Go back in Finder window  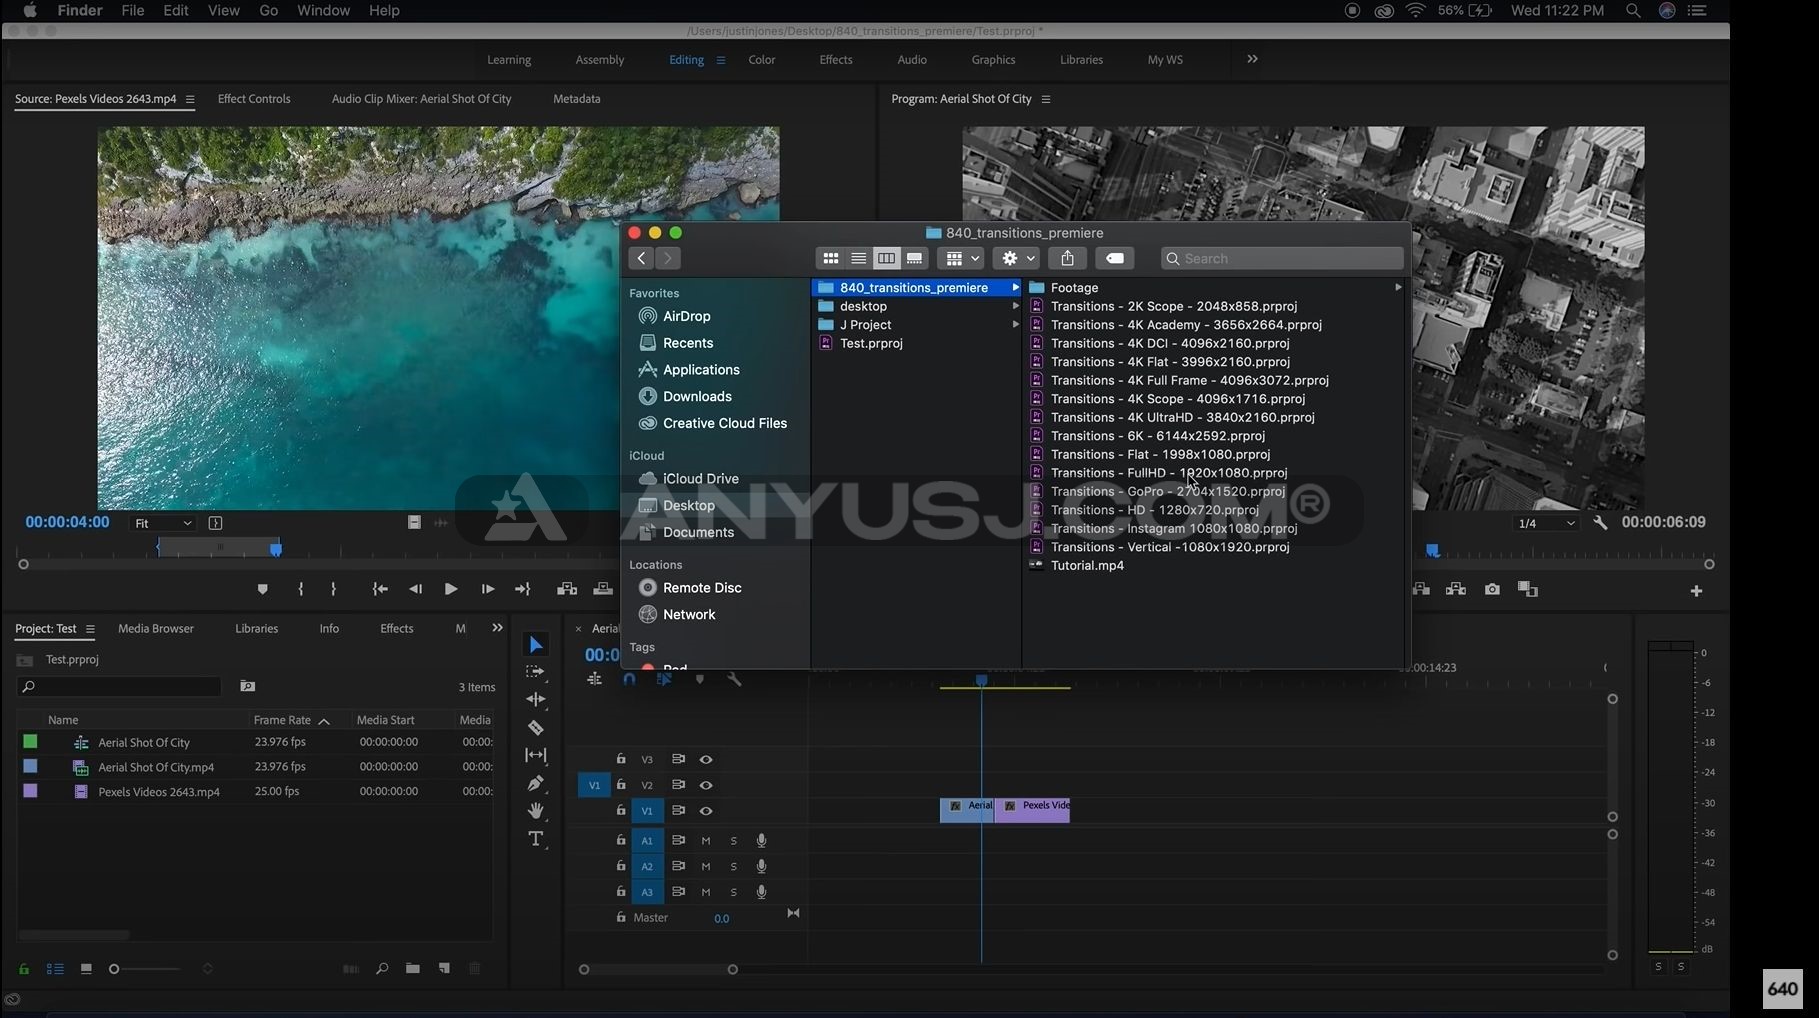[x=641, y=258]
